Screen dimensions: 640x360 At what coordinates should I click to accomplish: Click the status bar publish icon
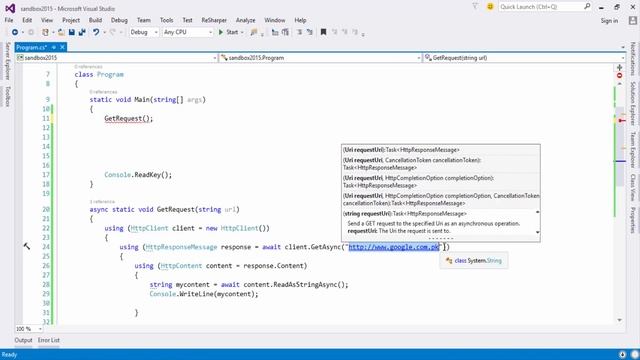click(622, 355)
